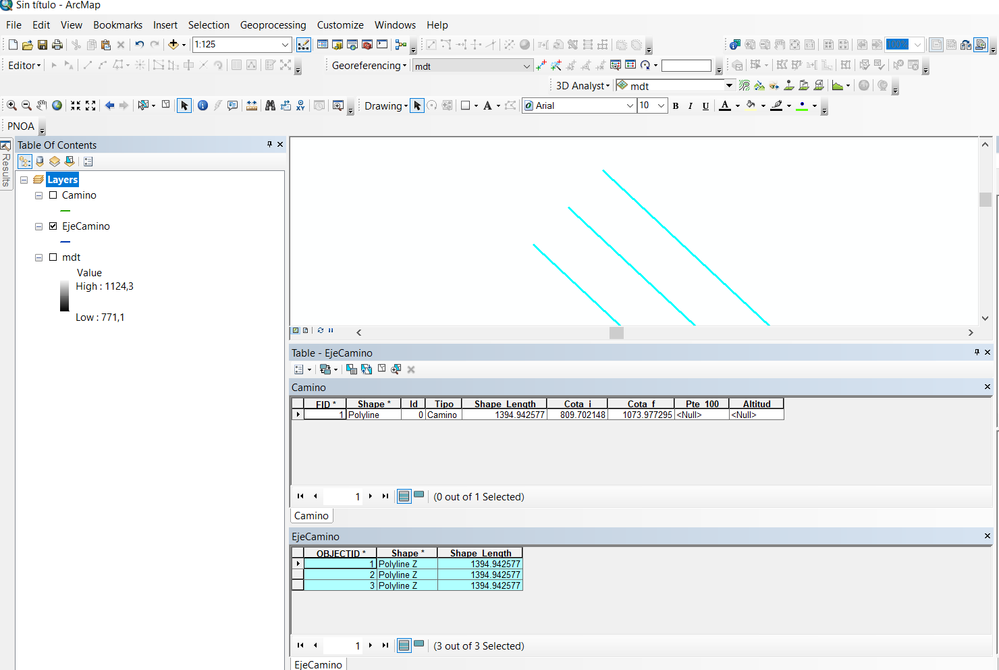
Task: Collapse the Camino layer legend
Action: [39, 196]
